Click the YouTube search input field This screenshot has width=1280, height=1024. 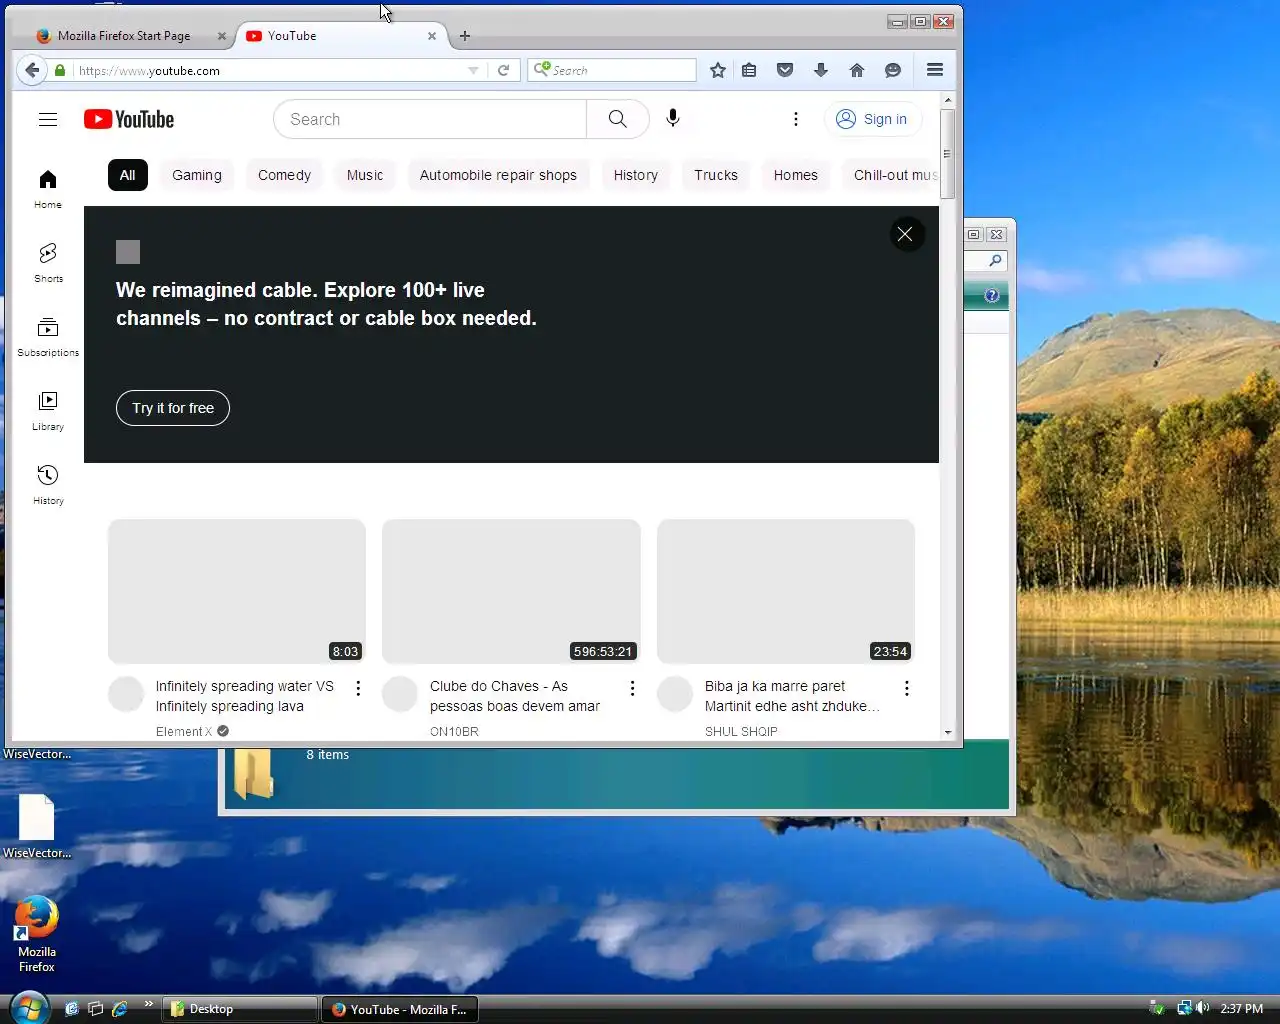(430, 119)
